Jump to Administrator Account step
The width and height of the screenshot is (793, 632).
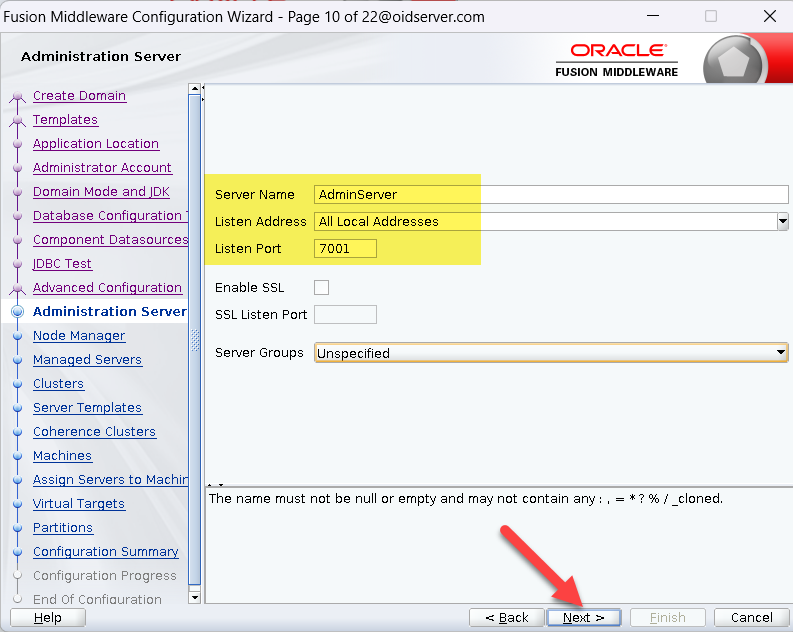tap(102, 167)
